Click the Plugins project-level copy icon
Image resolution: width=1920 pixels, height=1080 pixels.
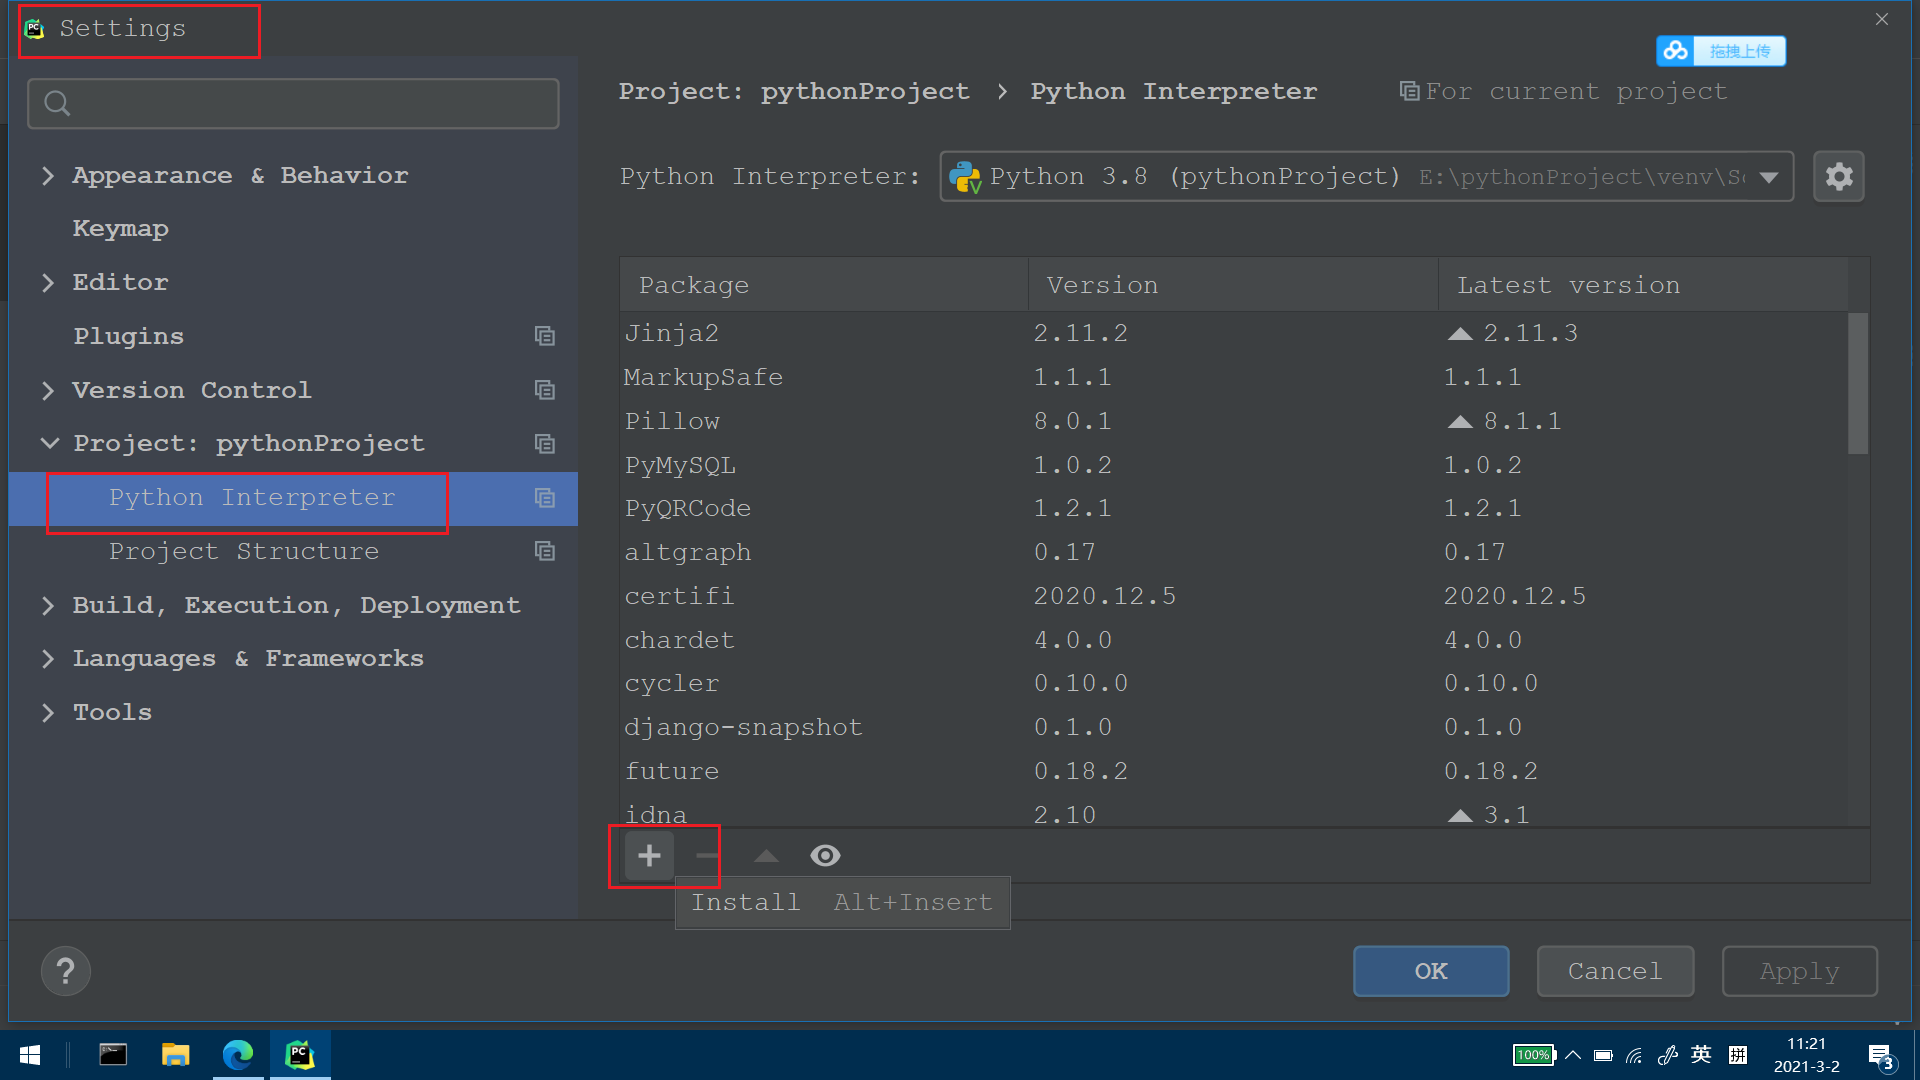(544, 336)
